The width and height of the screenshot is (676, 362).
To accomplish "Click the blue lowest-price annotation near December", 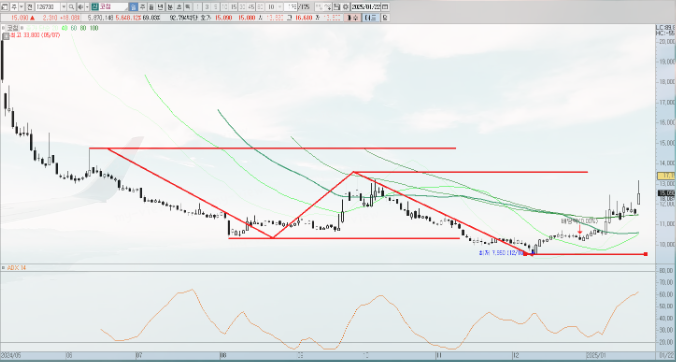I will point(501,253).
